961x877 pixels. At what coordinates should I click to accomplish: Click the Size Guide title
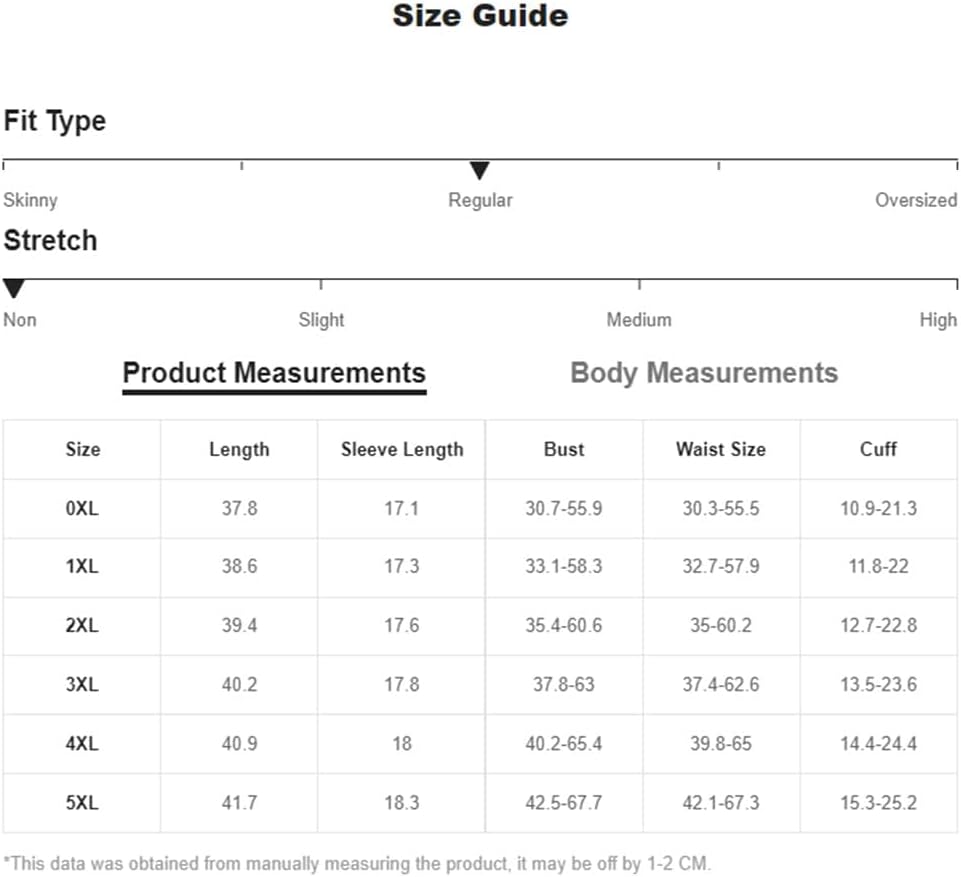point(480,16)
